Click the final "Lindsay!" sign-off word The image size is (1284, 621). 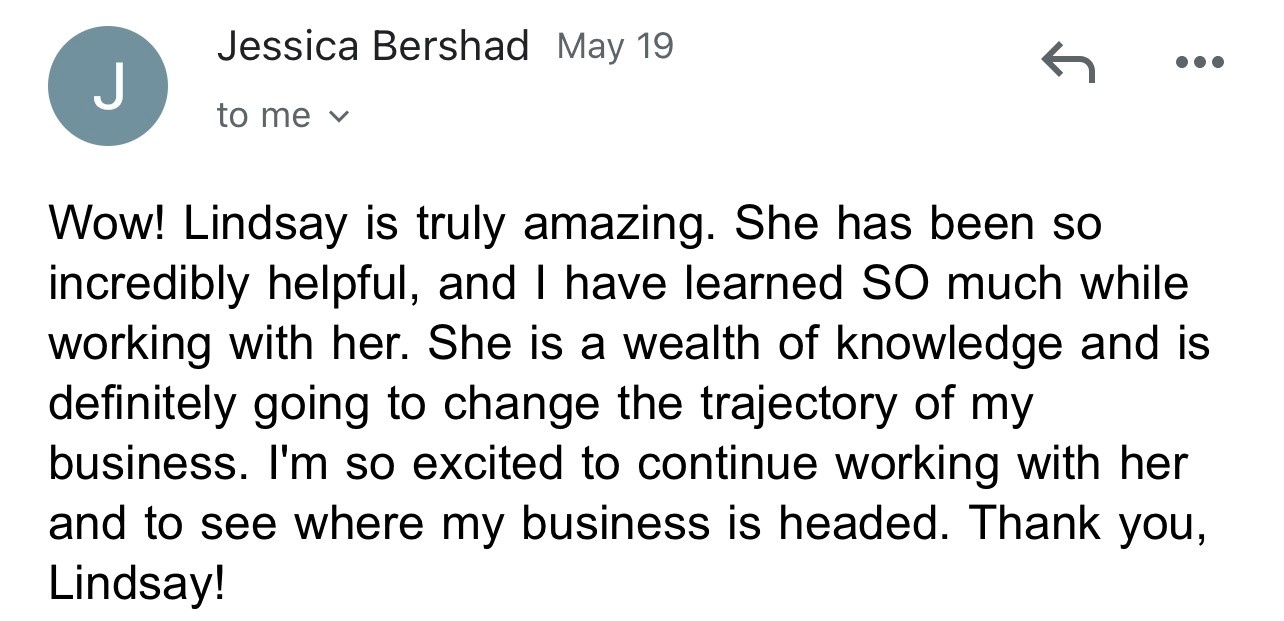click(137, 584)
